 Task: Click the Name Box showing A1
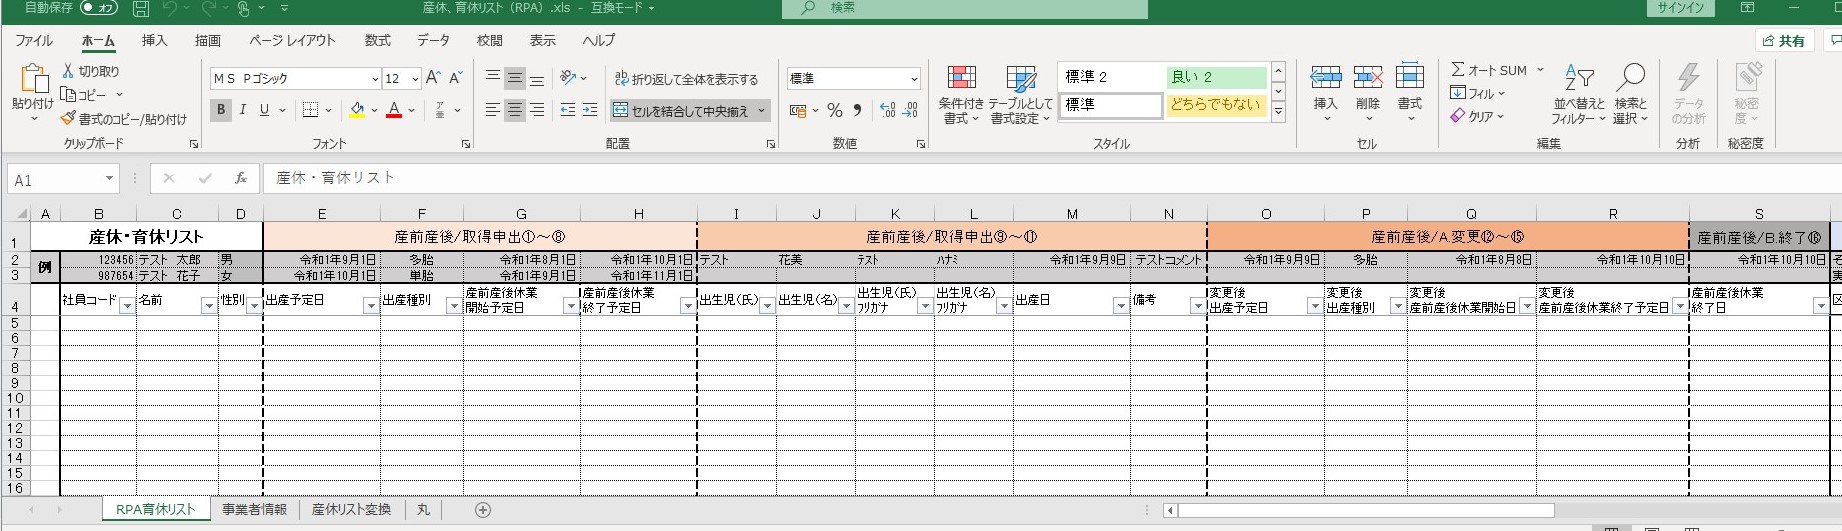(55, 180)
